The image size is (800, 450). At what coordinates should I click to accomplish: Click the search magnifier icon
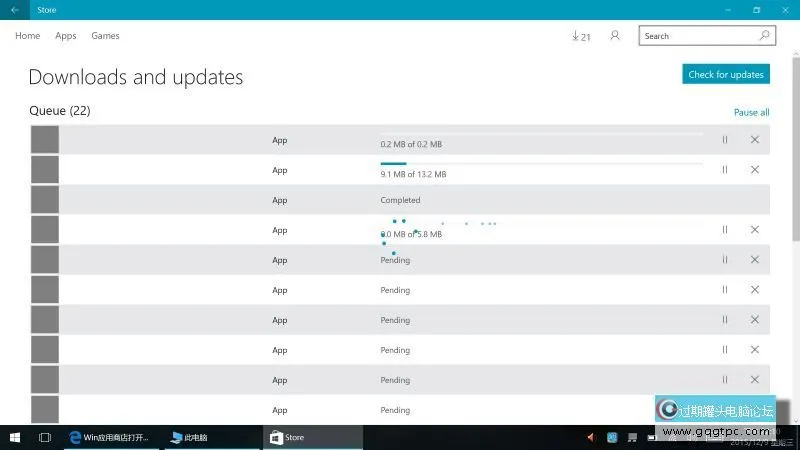pos(765,36)
